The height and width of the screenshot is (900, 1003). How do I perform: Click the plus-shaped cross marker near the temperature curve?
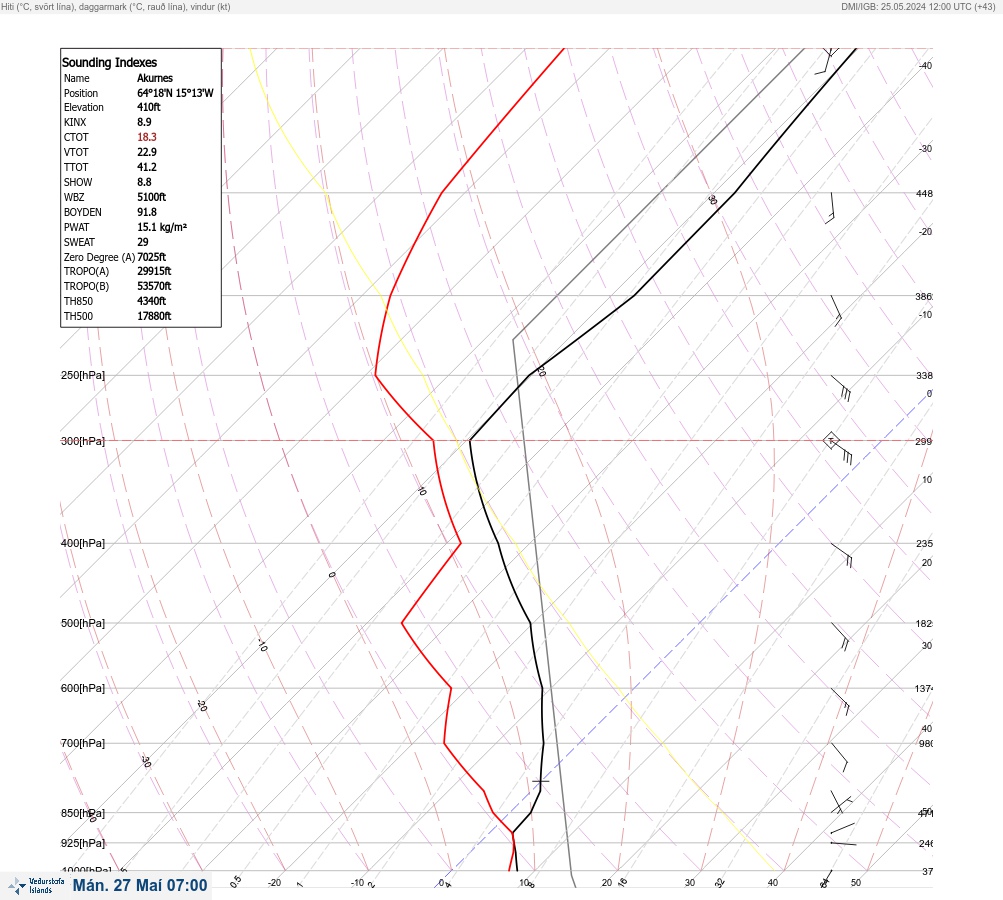coord(541,781)
